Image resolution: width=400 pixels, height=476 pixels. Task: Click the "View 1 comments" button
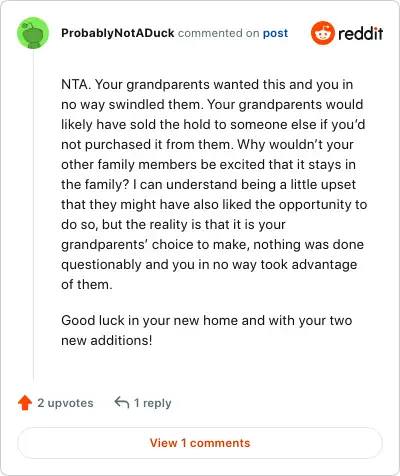[x=200, y=443]
